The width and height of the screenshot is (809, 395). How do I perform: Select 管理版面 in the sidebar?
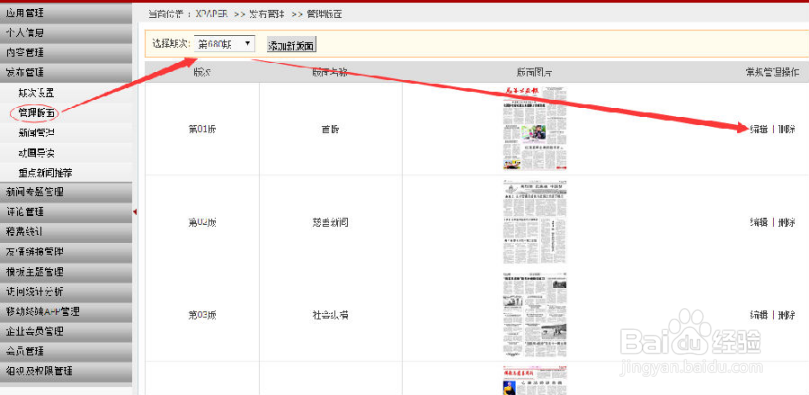[36, 112]
